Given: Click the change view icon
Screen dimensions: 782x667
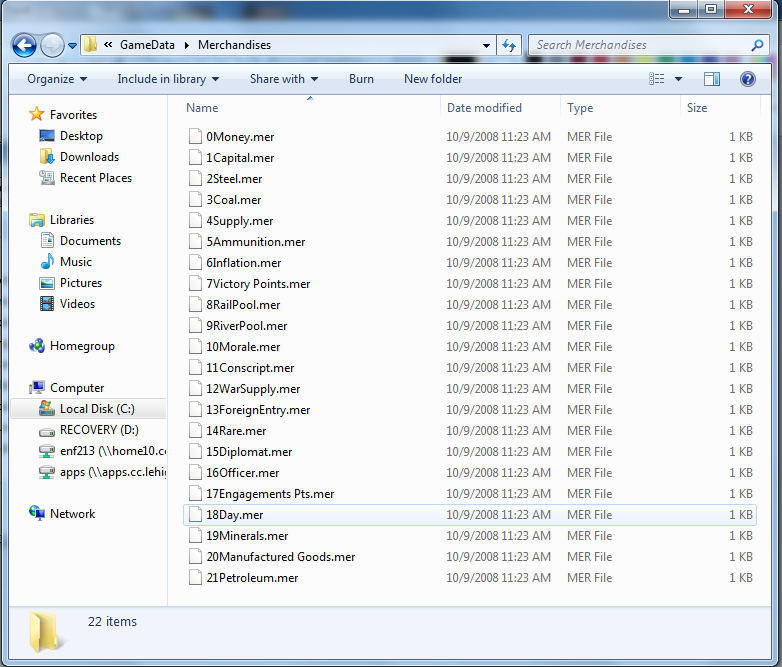Looking at the screenshot, I should click(657, 79).
